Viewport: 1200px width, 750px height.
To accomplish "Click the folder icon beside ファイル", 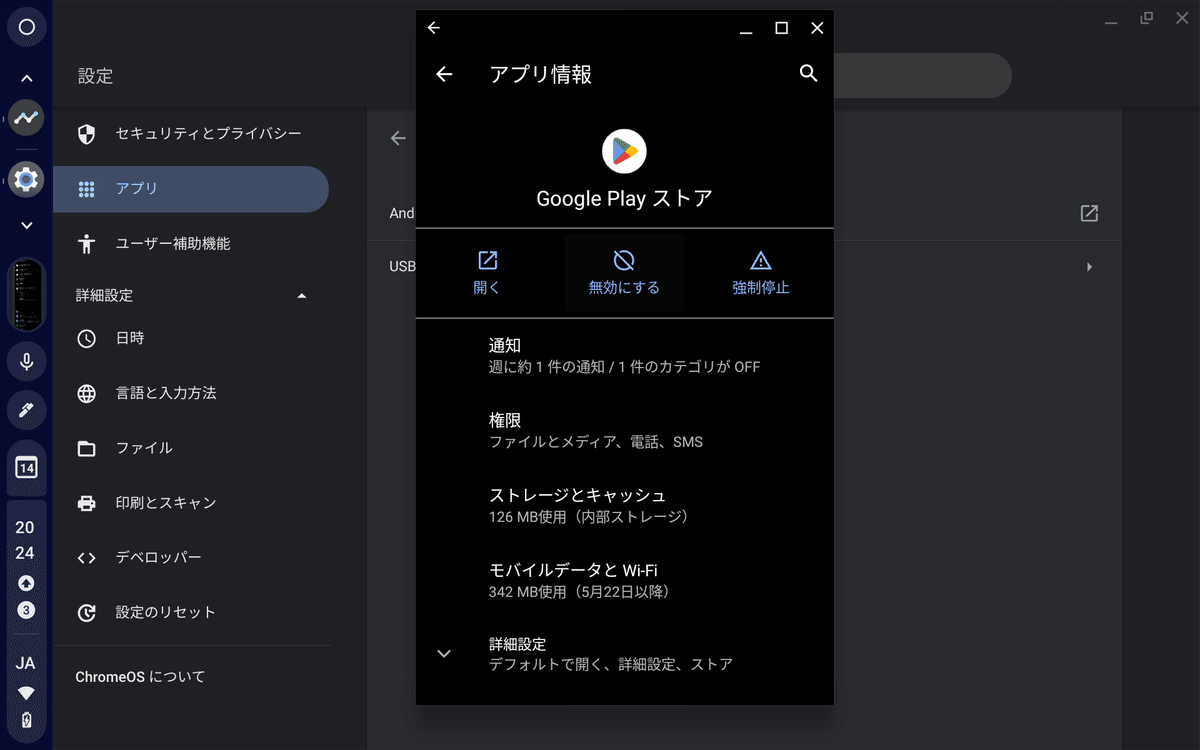I will coord(87,449).
